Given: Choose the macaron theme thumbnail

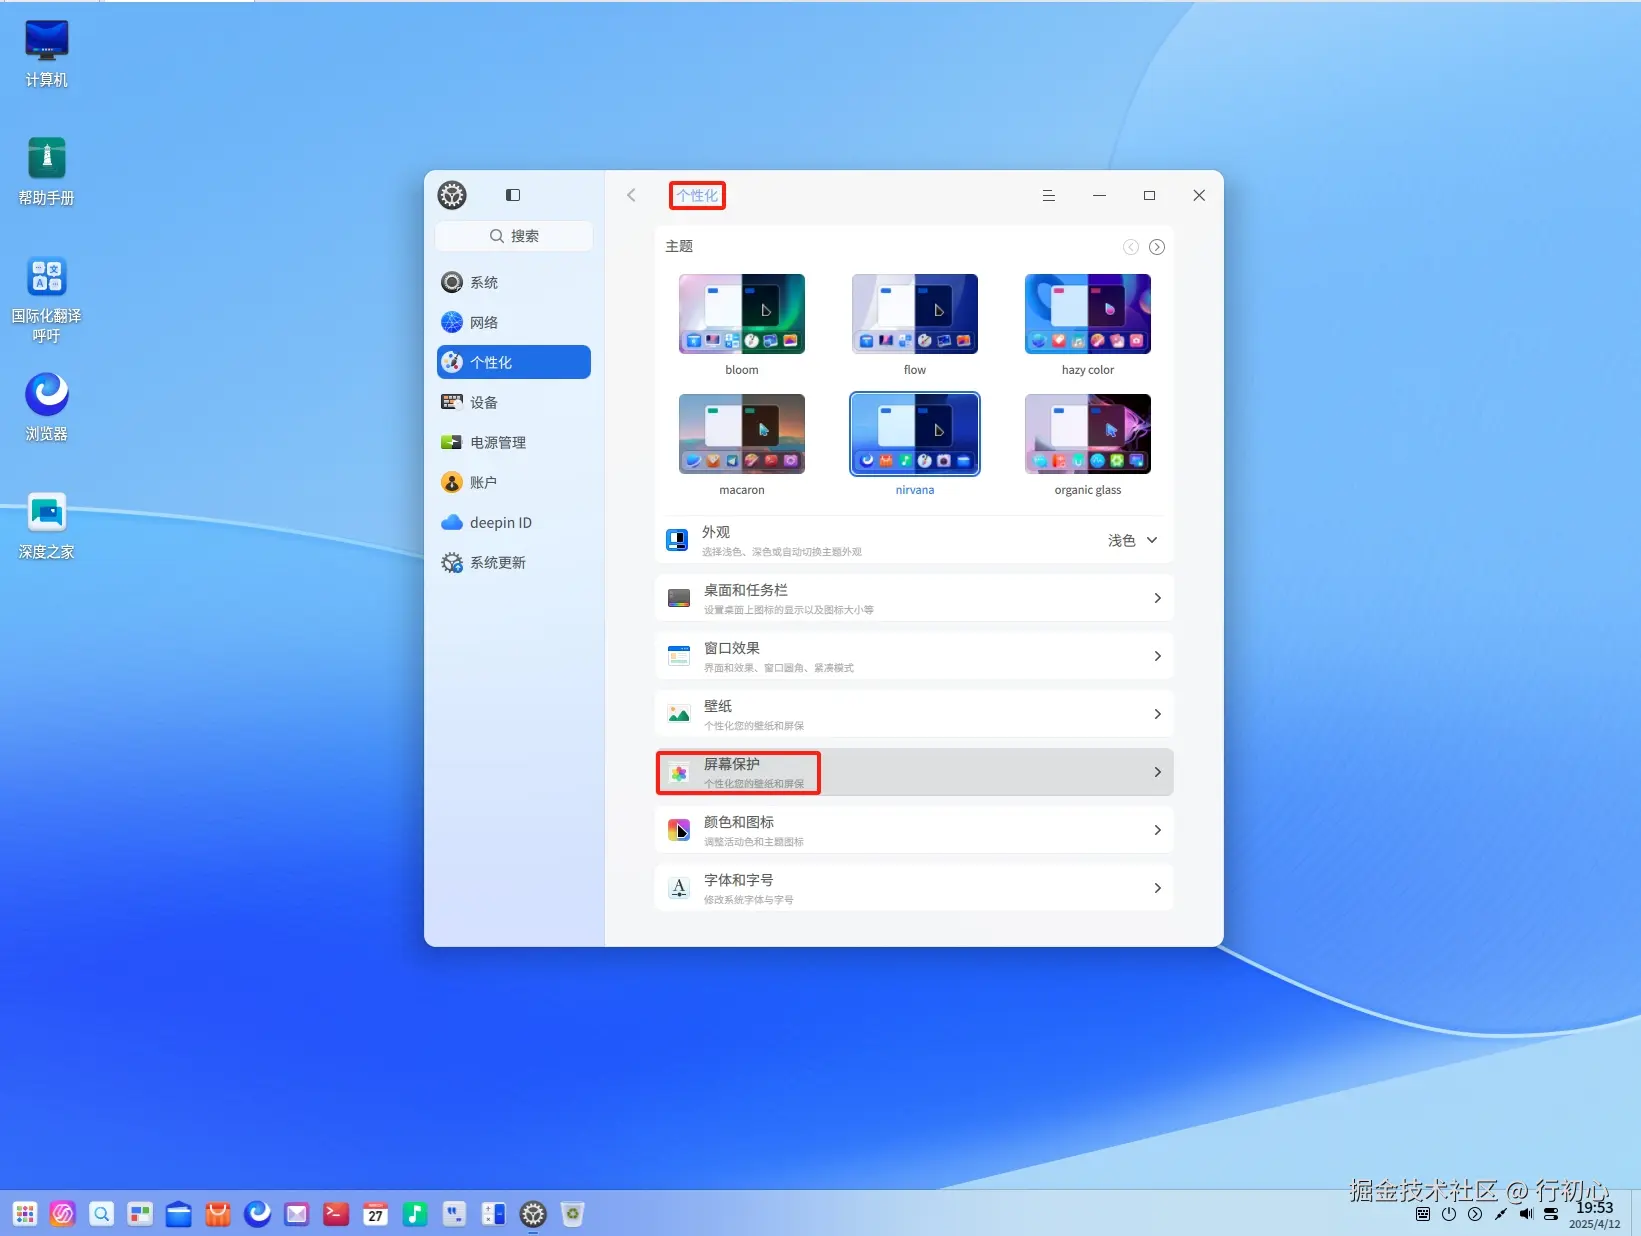Looking at the screenshot, I should (742, 434).
